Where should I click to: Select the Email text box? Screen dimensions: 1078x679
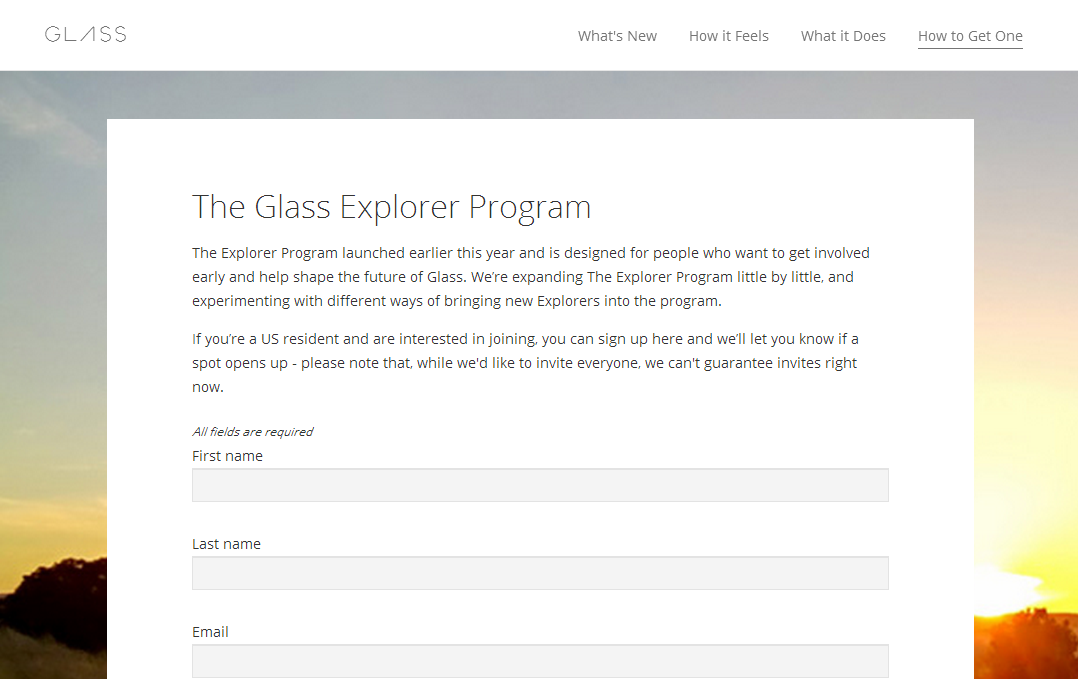(x=540, y=661)
